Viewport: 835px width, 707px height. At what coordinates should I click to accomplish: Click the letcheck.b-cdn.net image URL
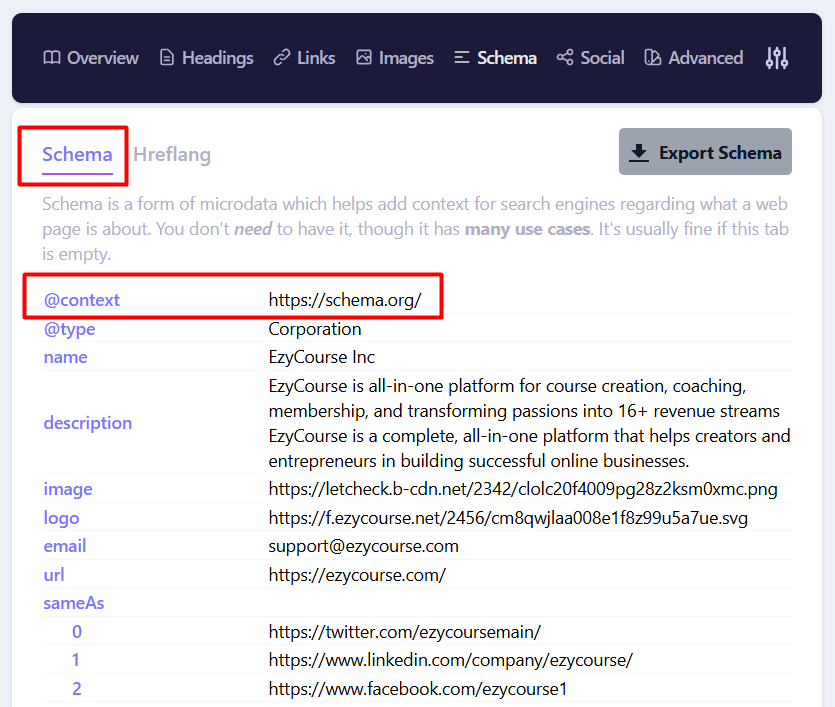523,489
